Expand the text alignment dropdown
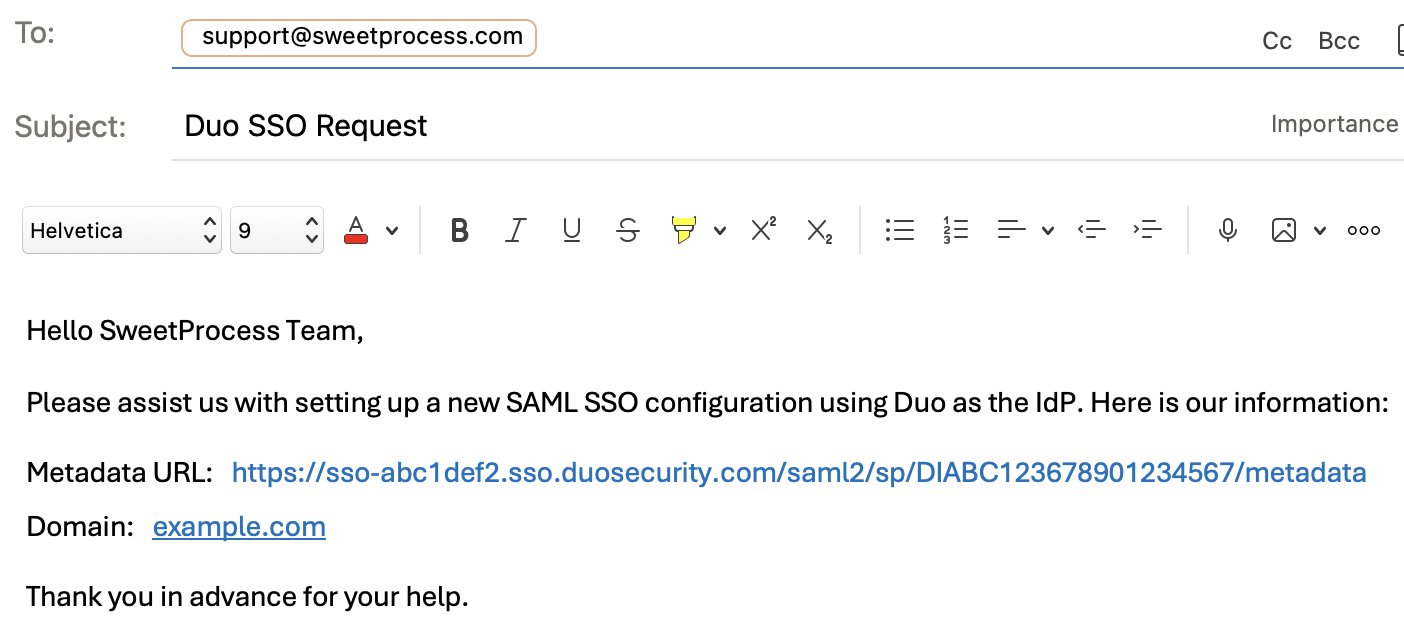The width and height of the screenshot is (1404, 634). [x=1046, y=230]
